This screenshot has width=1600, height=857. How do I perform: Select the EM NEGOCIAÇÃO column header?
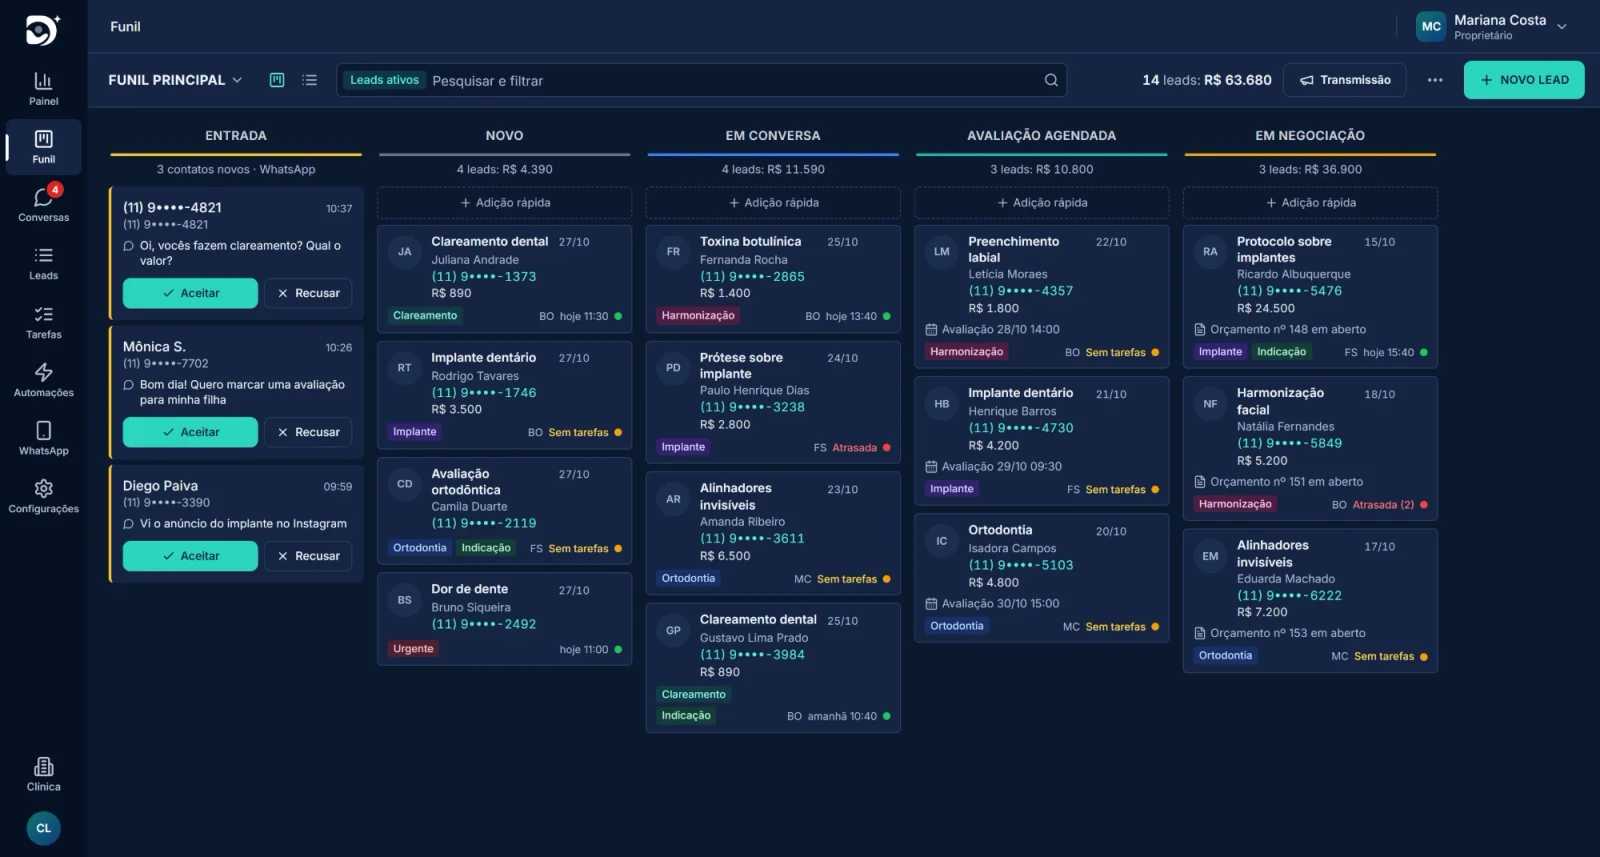click(1310, 136)
